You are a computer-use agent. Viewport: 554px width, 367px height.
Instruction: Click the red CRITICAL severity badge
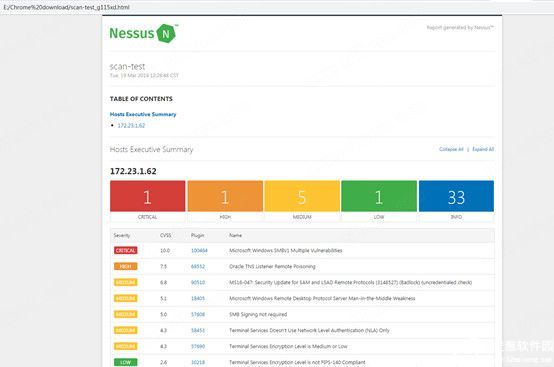[x=125, y=250]
